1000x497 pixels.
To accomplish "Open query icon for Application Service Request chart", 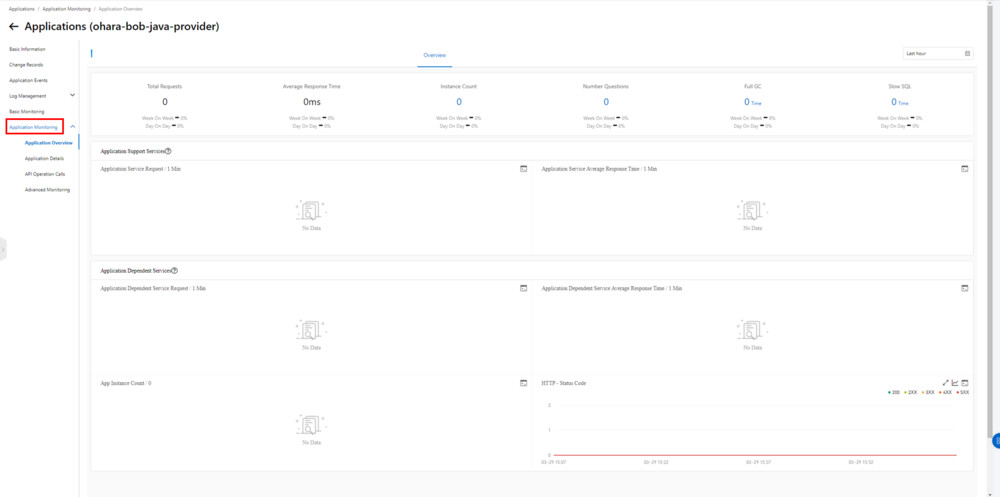I will 524,169.
